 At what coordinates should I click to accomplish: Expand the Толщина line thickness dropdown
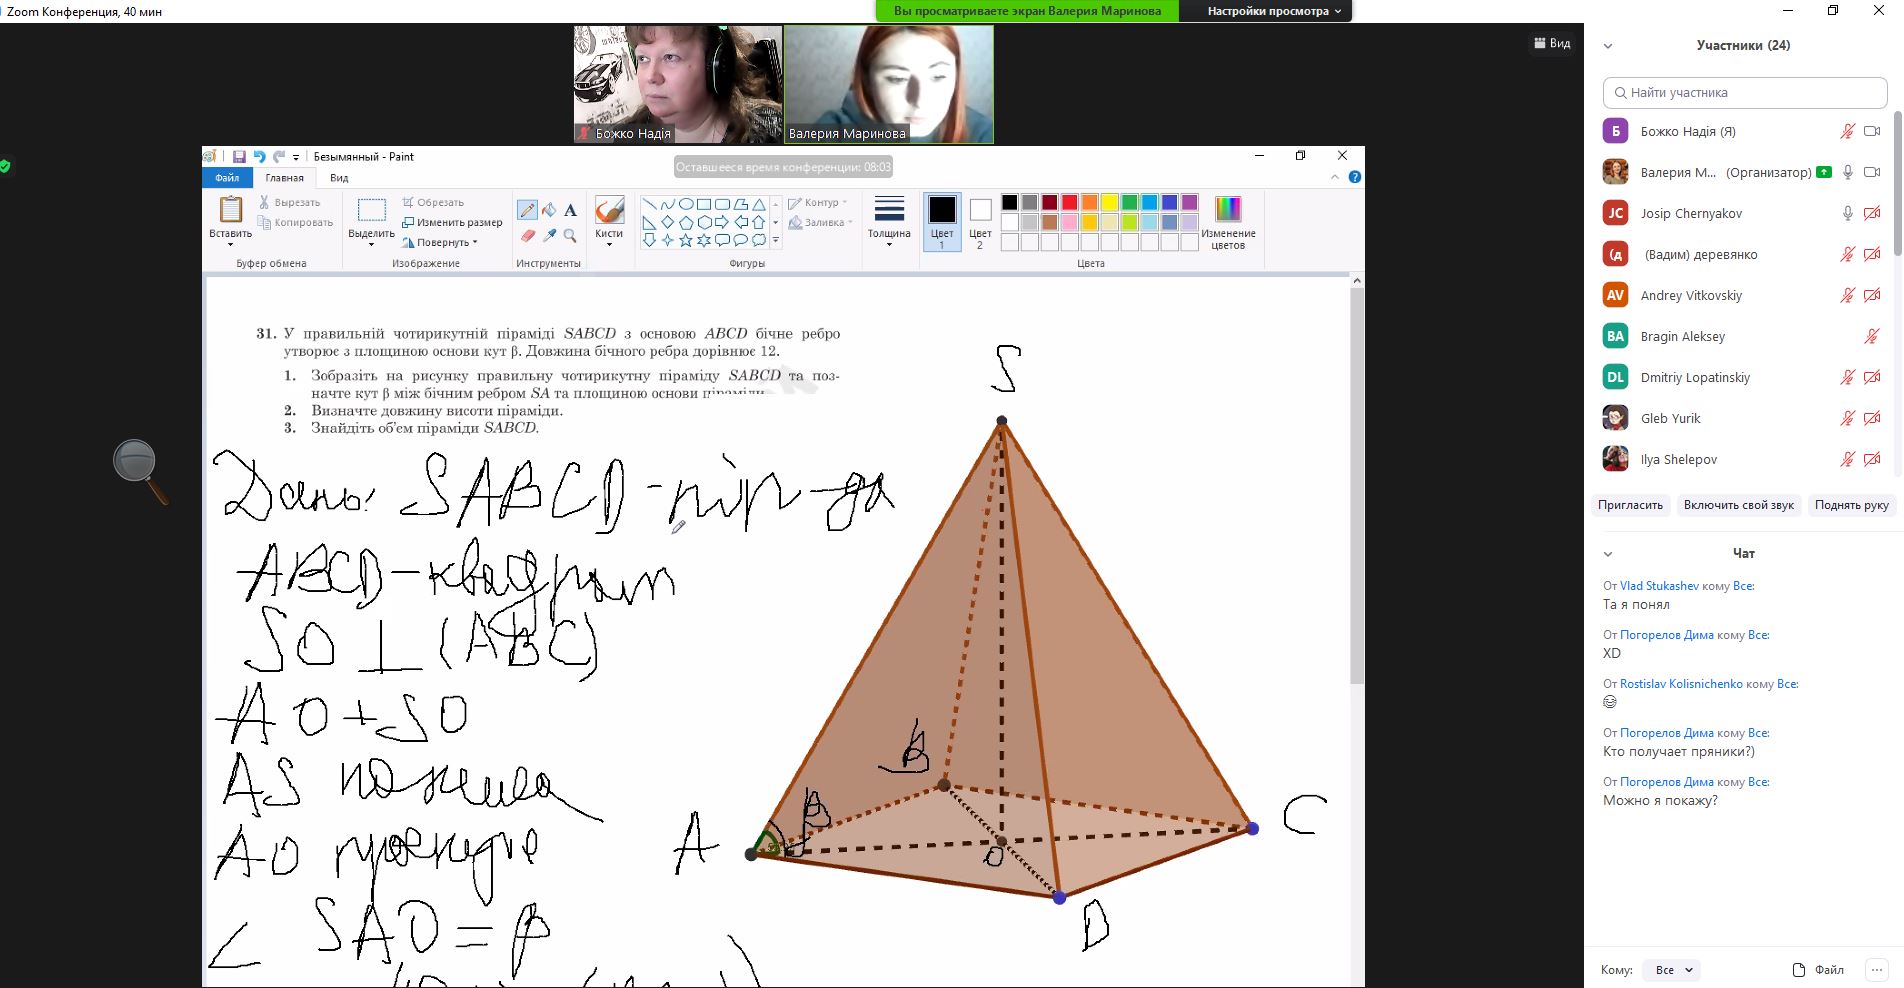[x=889, y=221]
